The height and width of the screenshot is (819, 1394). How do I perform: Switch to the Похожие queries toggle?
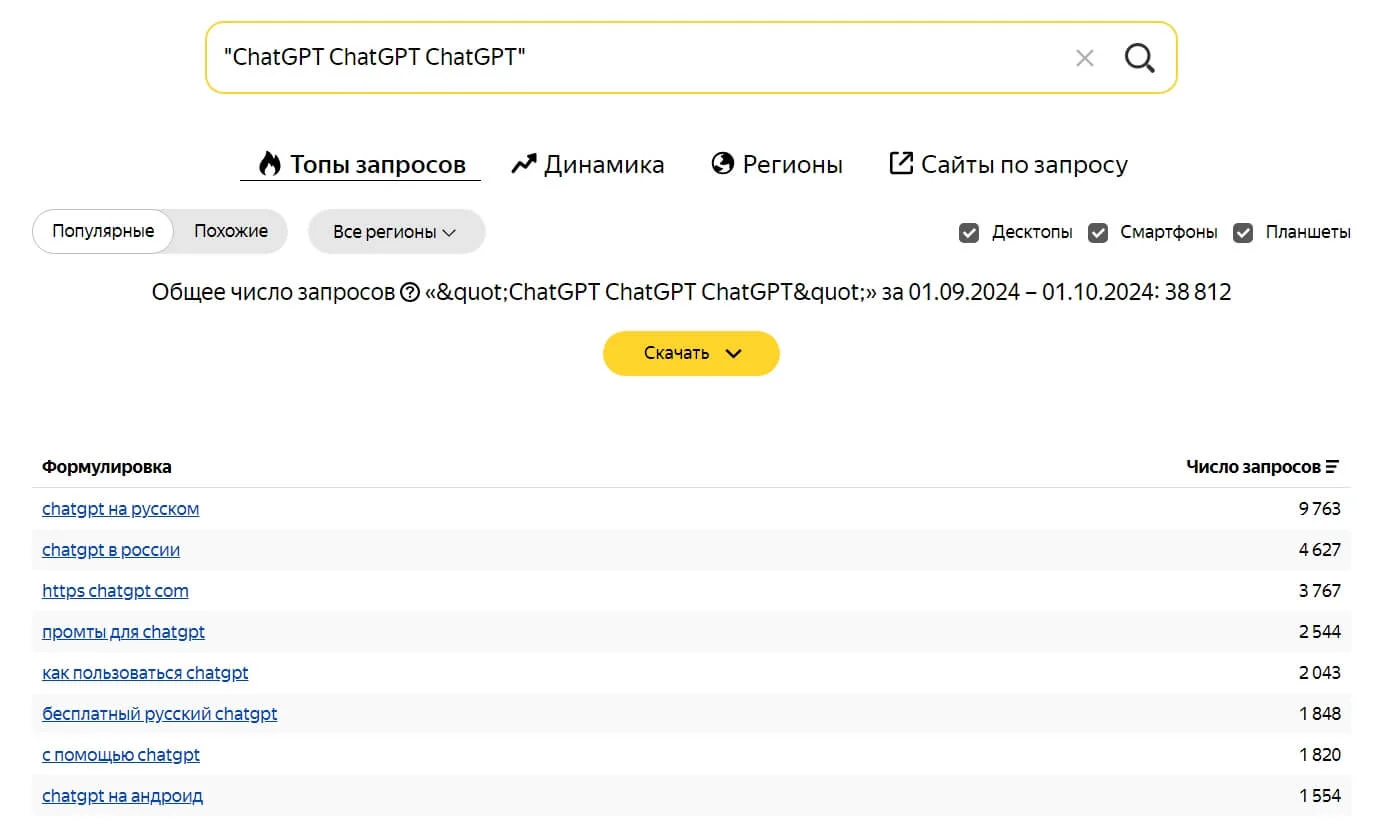click(231, 231)
